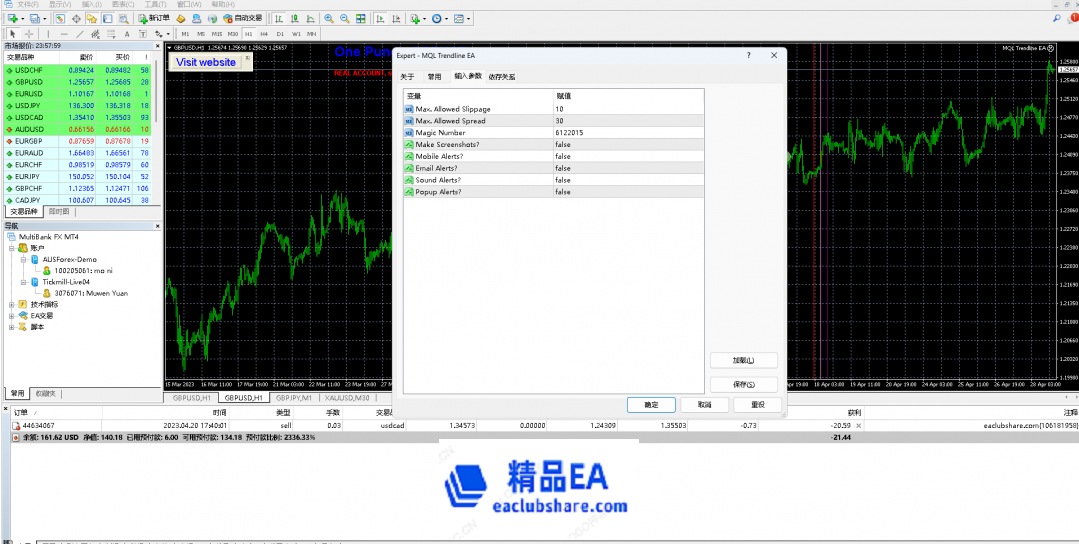
Task: Open the new chart icon in toolbar
Action: tap(12, 19)
